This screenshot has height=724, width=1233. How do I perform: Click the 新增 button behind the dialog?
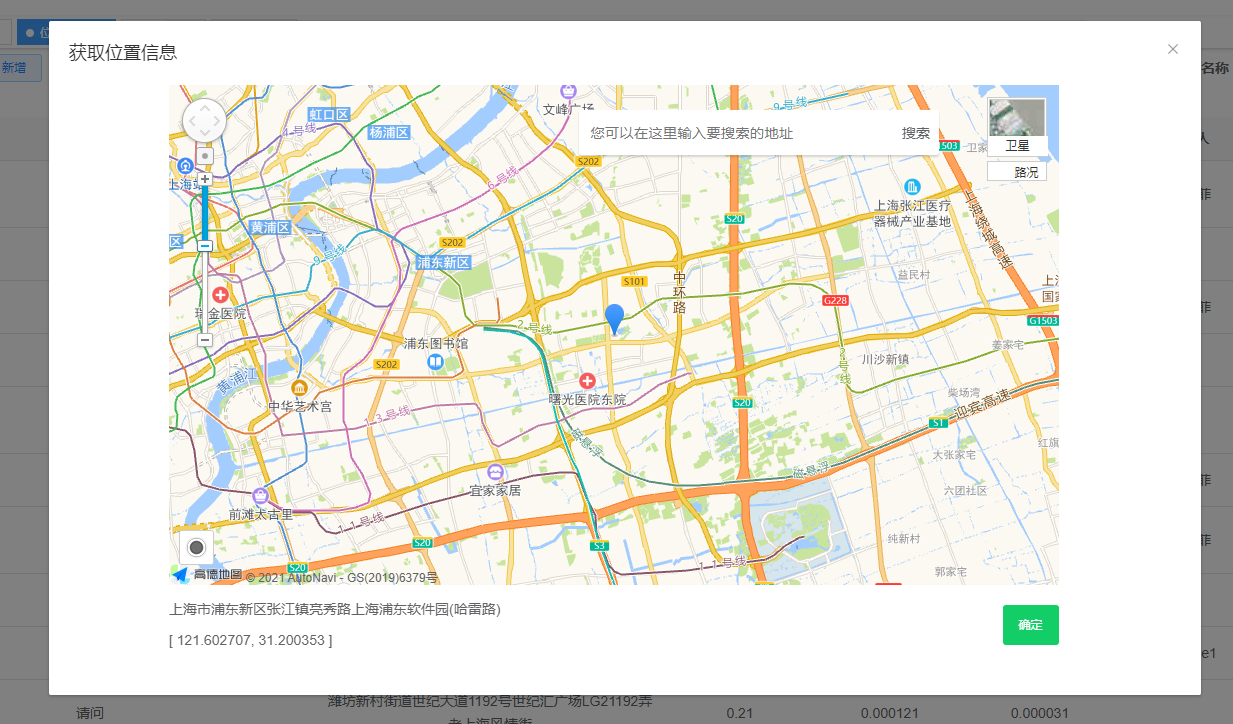tap(19, 66)
